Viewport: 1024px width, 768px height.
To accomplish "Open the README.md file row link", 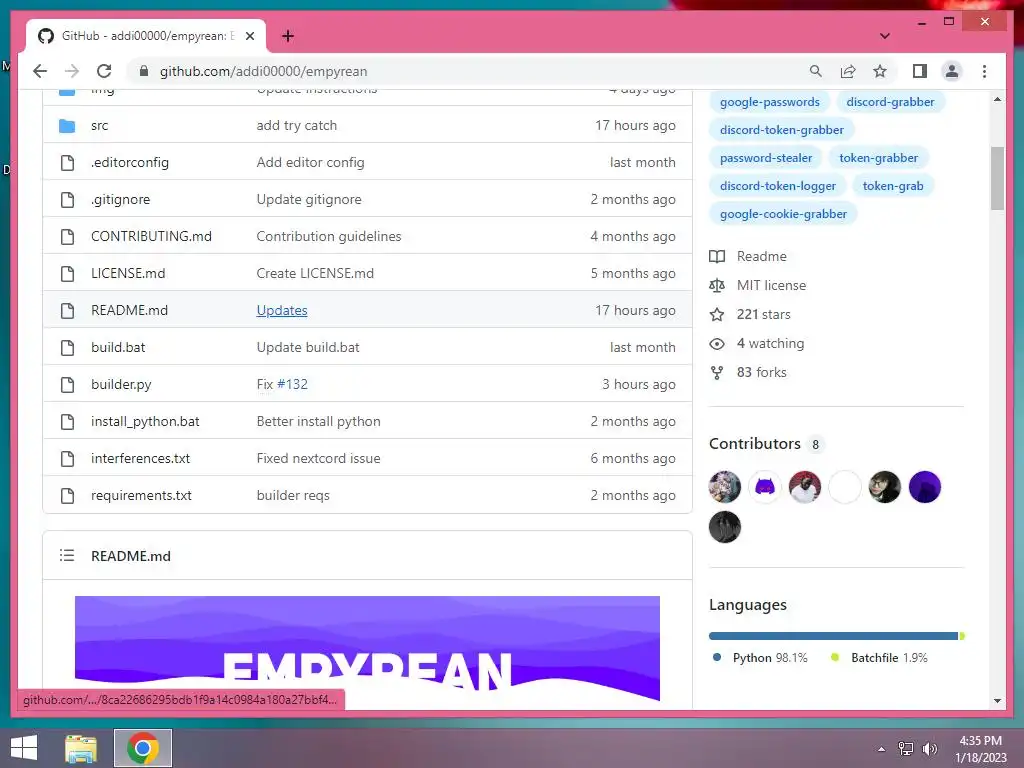I will click(x=129, y=310).
